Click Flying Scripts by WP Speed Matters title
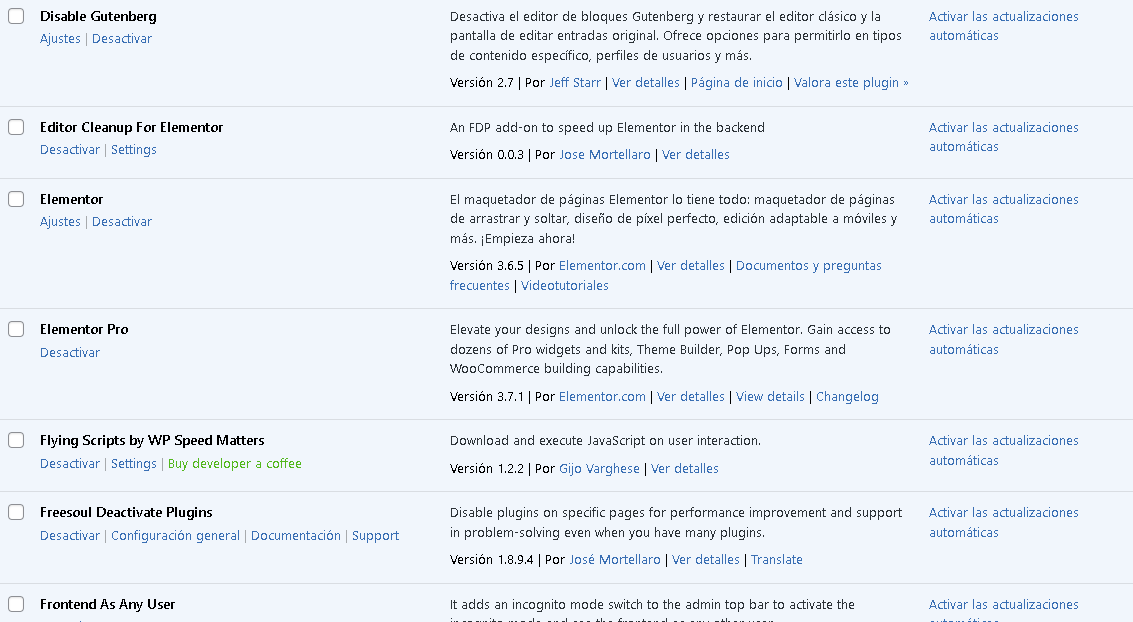 pos(152,441)
